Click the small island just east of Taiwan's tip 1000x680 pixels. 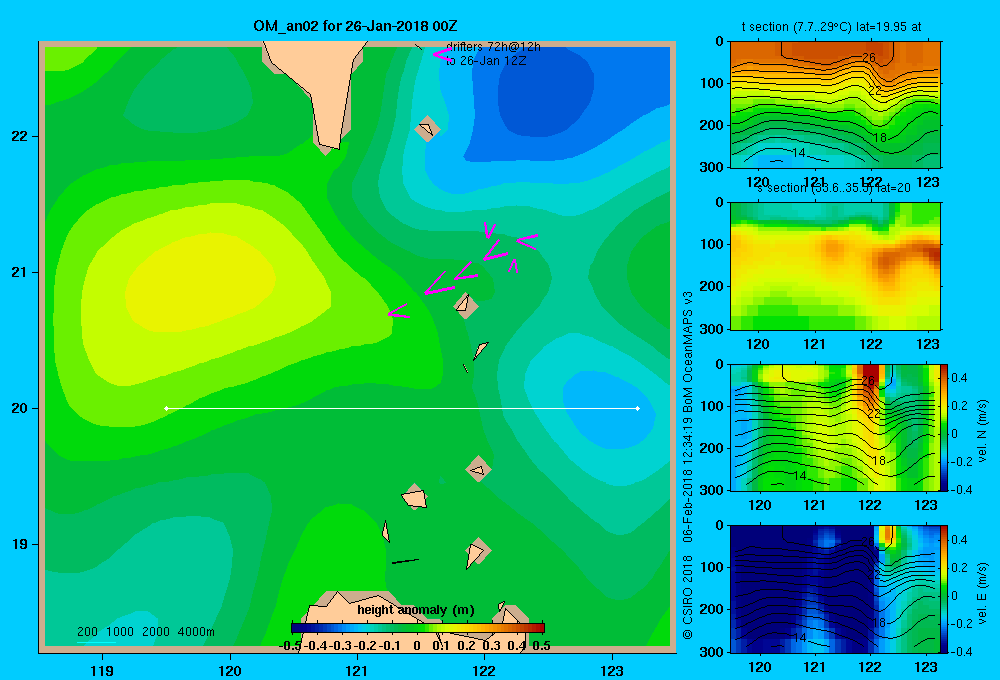[427, 129]
